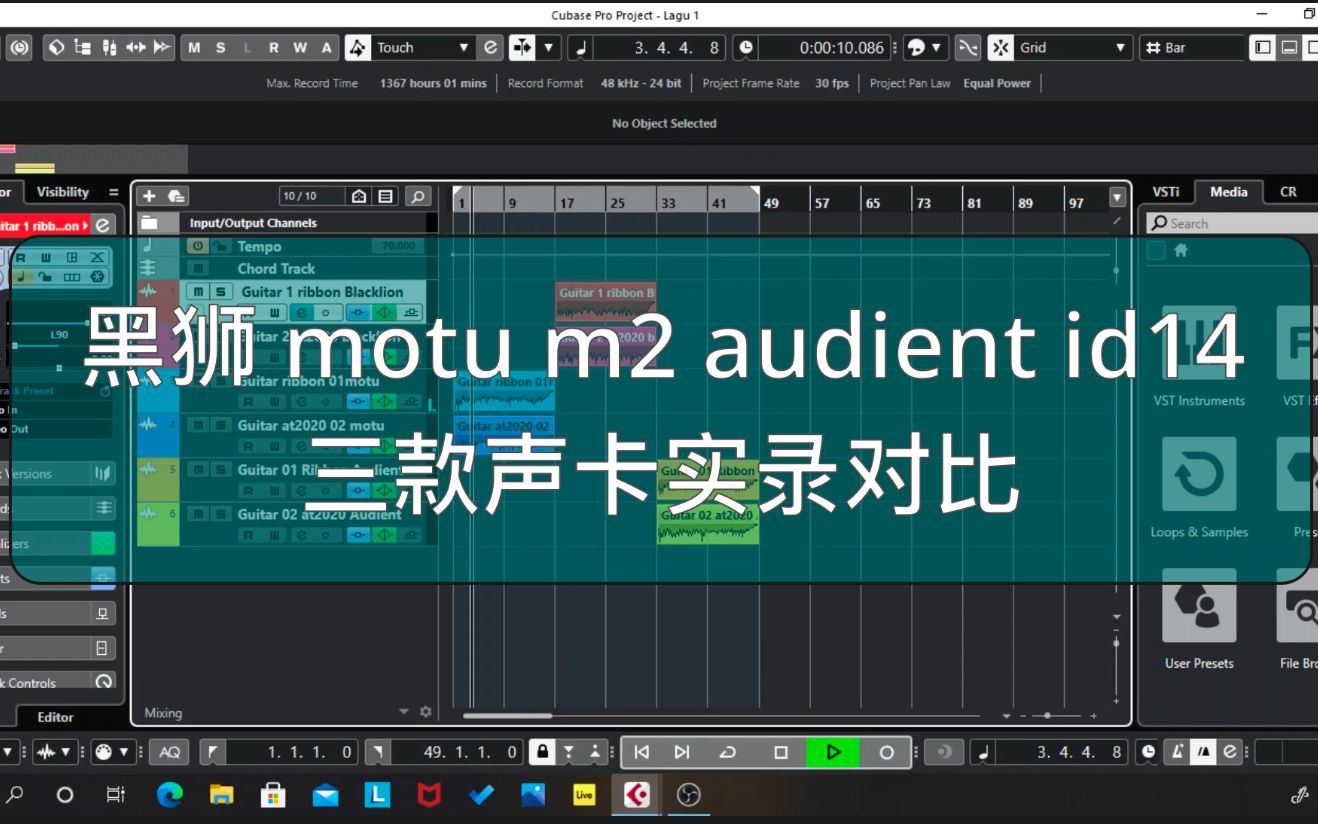1318x824 pixels.
Task: Click the track list agents icon left of magnifier
Action: [x=386, y=196]
